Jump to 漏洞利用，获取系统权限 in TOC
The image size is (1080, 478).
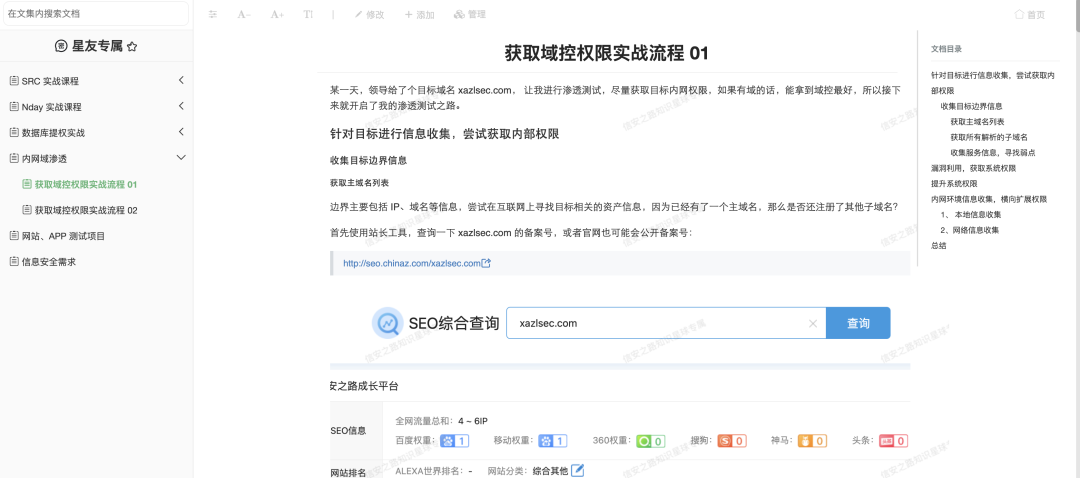[x=973, y=168]
